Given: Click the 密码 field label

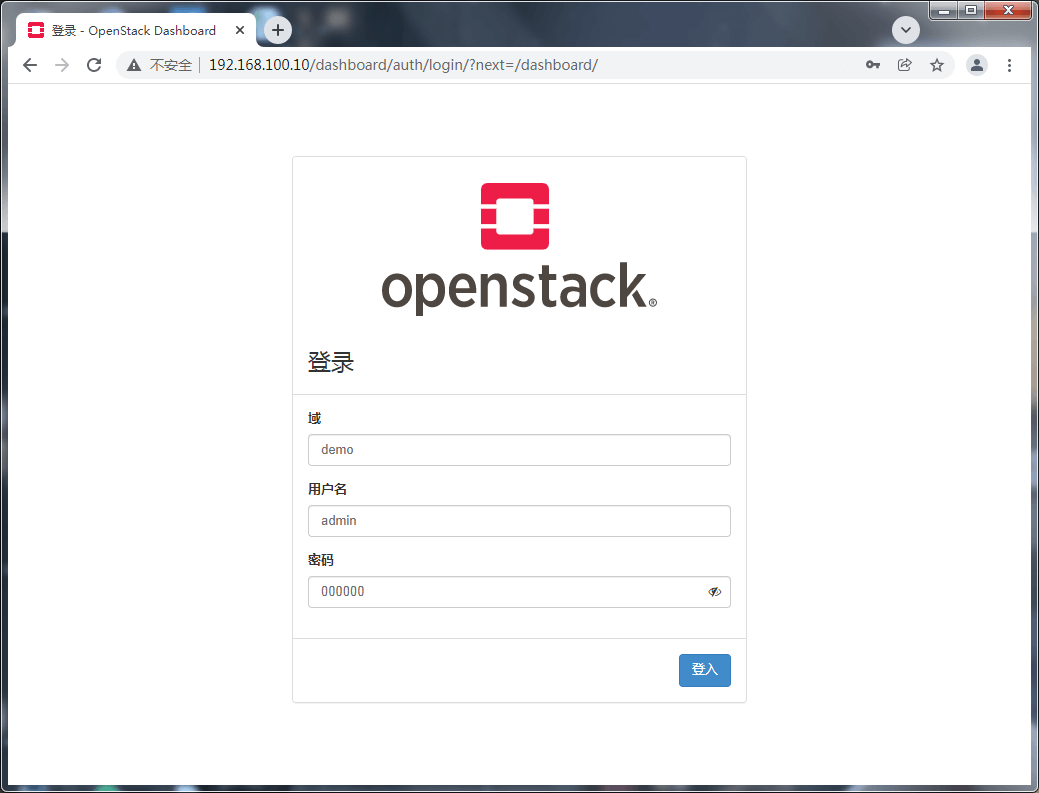Looking at the screenshot, I should [x=321, y=560].
